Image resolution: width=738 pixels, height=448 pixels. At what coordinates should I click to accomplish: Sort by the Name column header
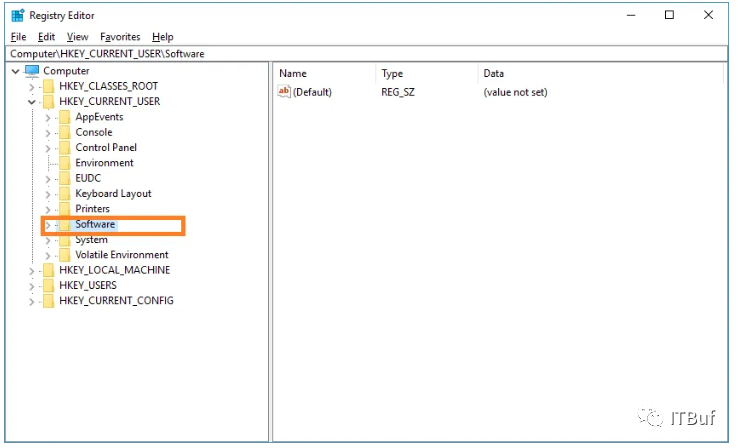pyautogui.click(x=324, y=73)
